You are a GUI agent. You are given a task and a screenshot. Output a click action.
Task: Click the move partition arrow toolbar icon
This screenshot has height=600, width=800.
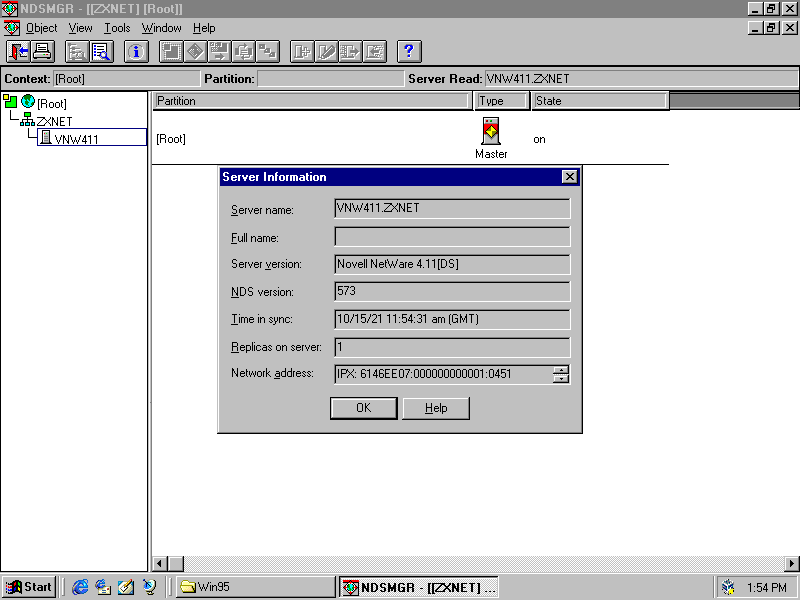click(x=219, y=52)
